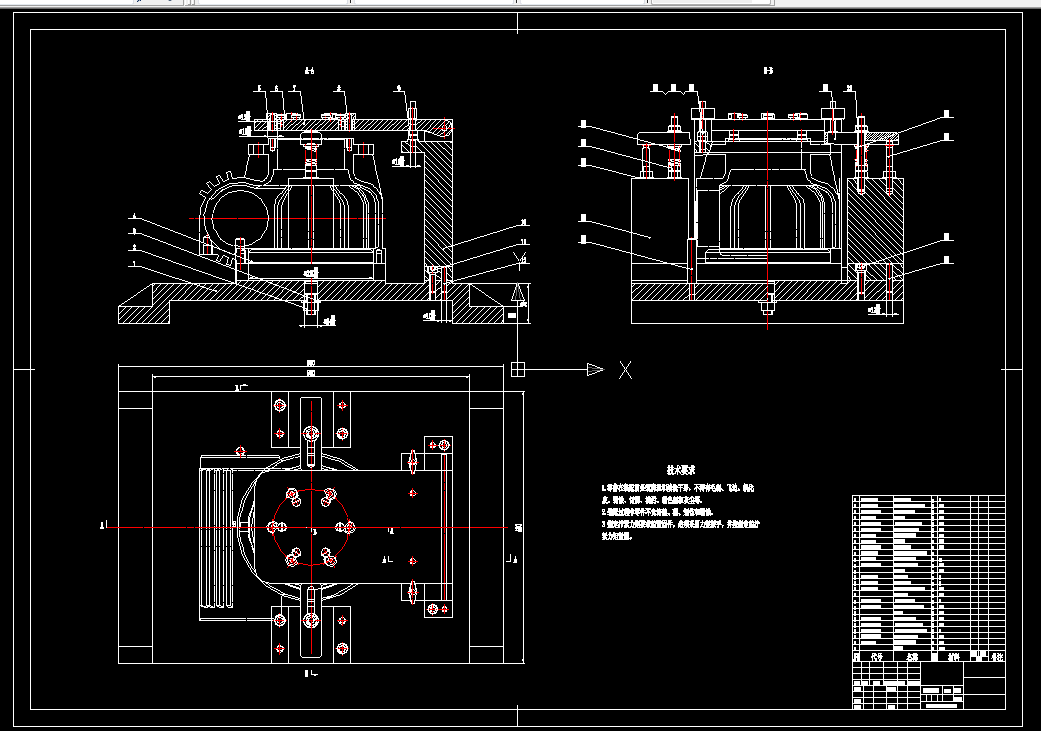Select the 代号 header cell in the parts list

pos(876,657)
